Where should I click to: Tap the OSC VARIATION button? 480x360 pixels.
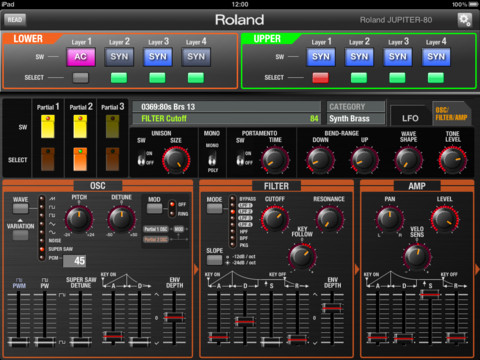(20, 235)
